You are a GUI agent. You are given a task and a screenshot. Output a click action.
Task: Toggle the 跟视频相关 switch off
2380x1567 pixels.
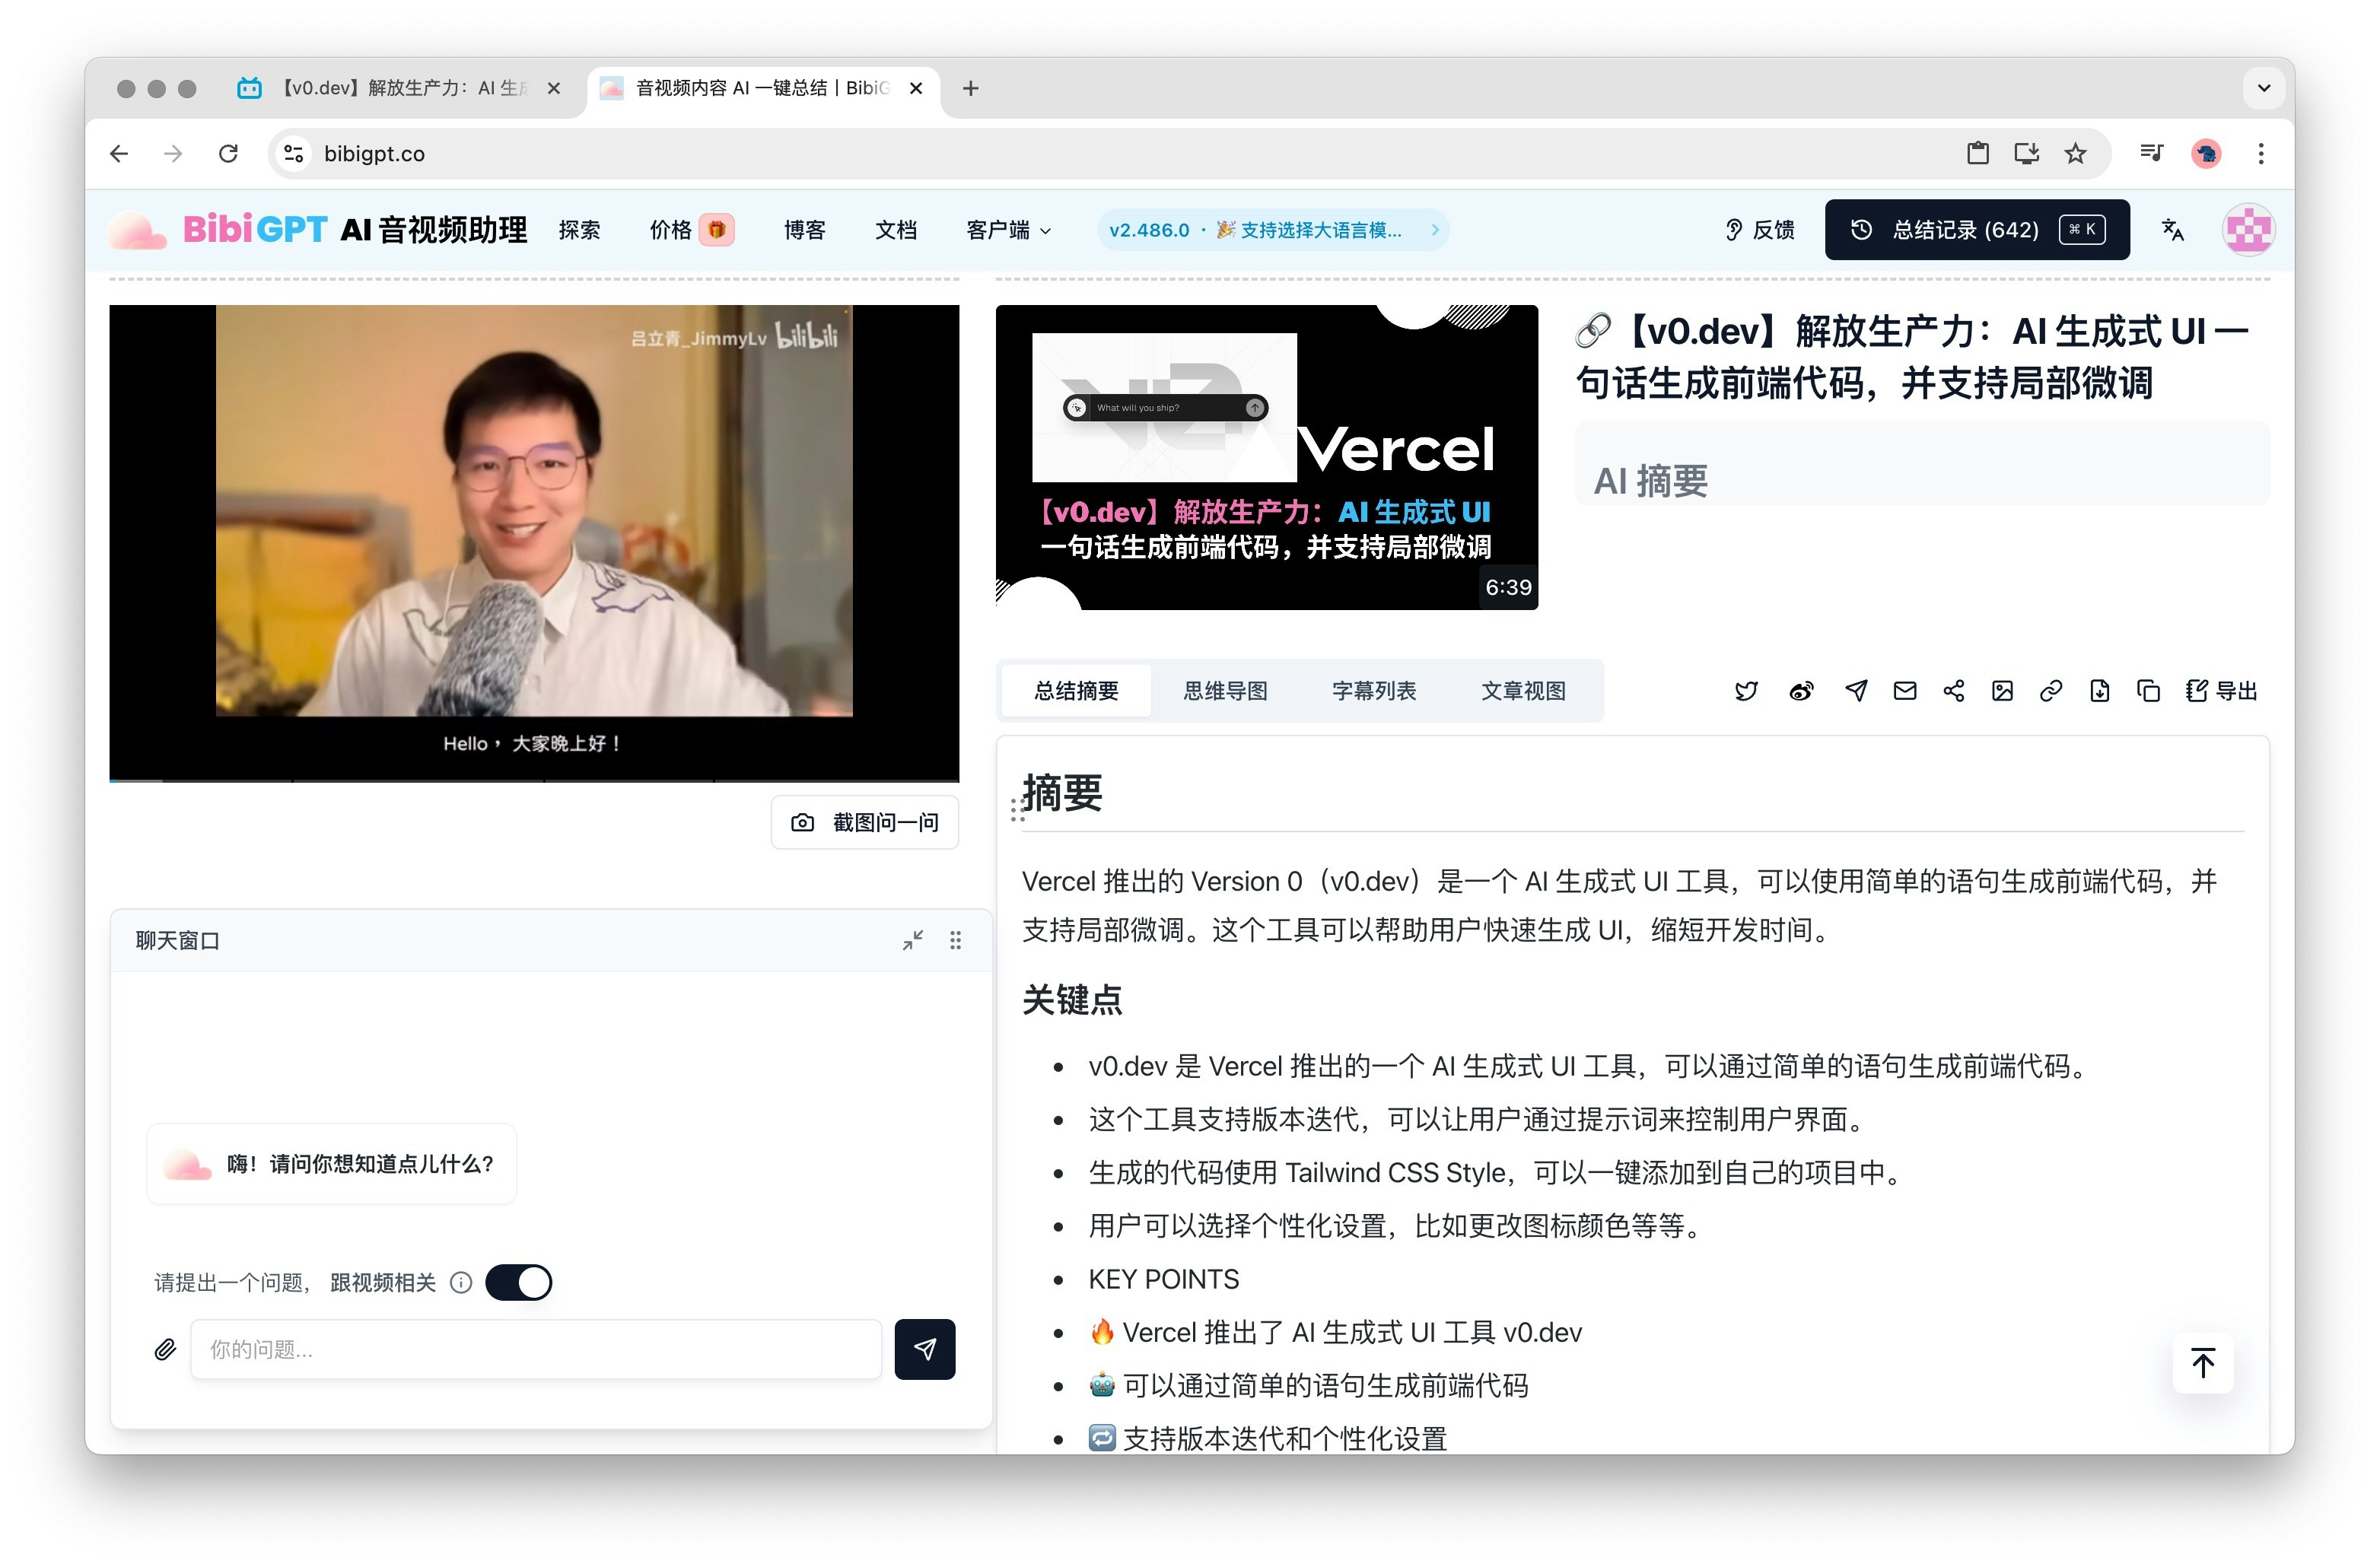click(518, 1283)
